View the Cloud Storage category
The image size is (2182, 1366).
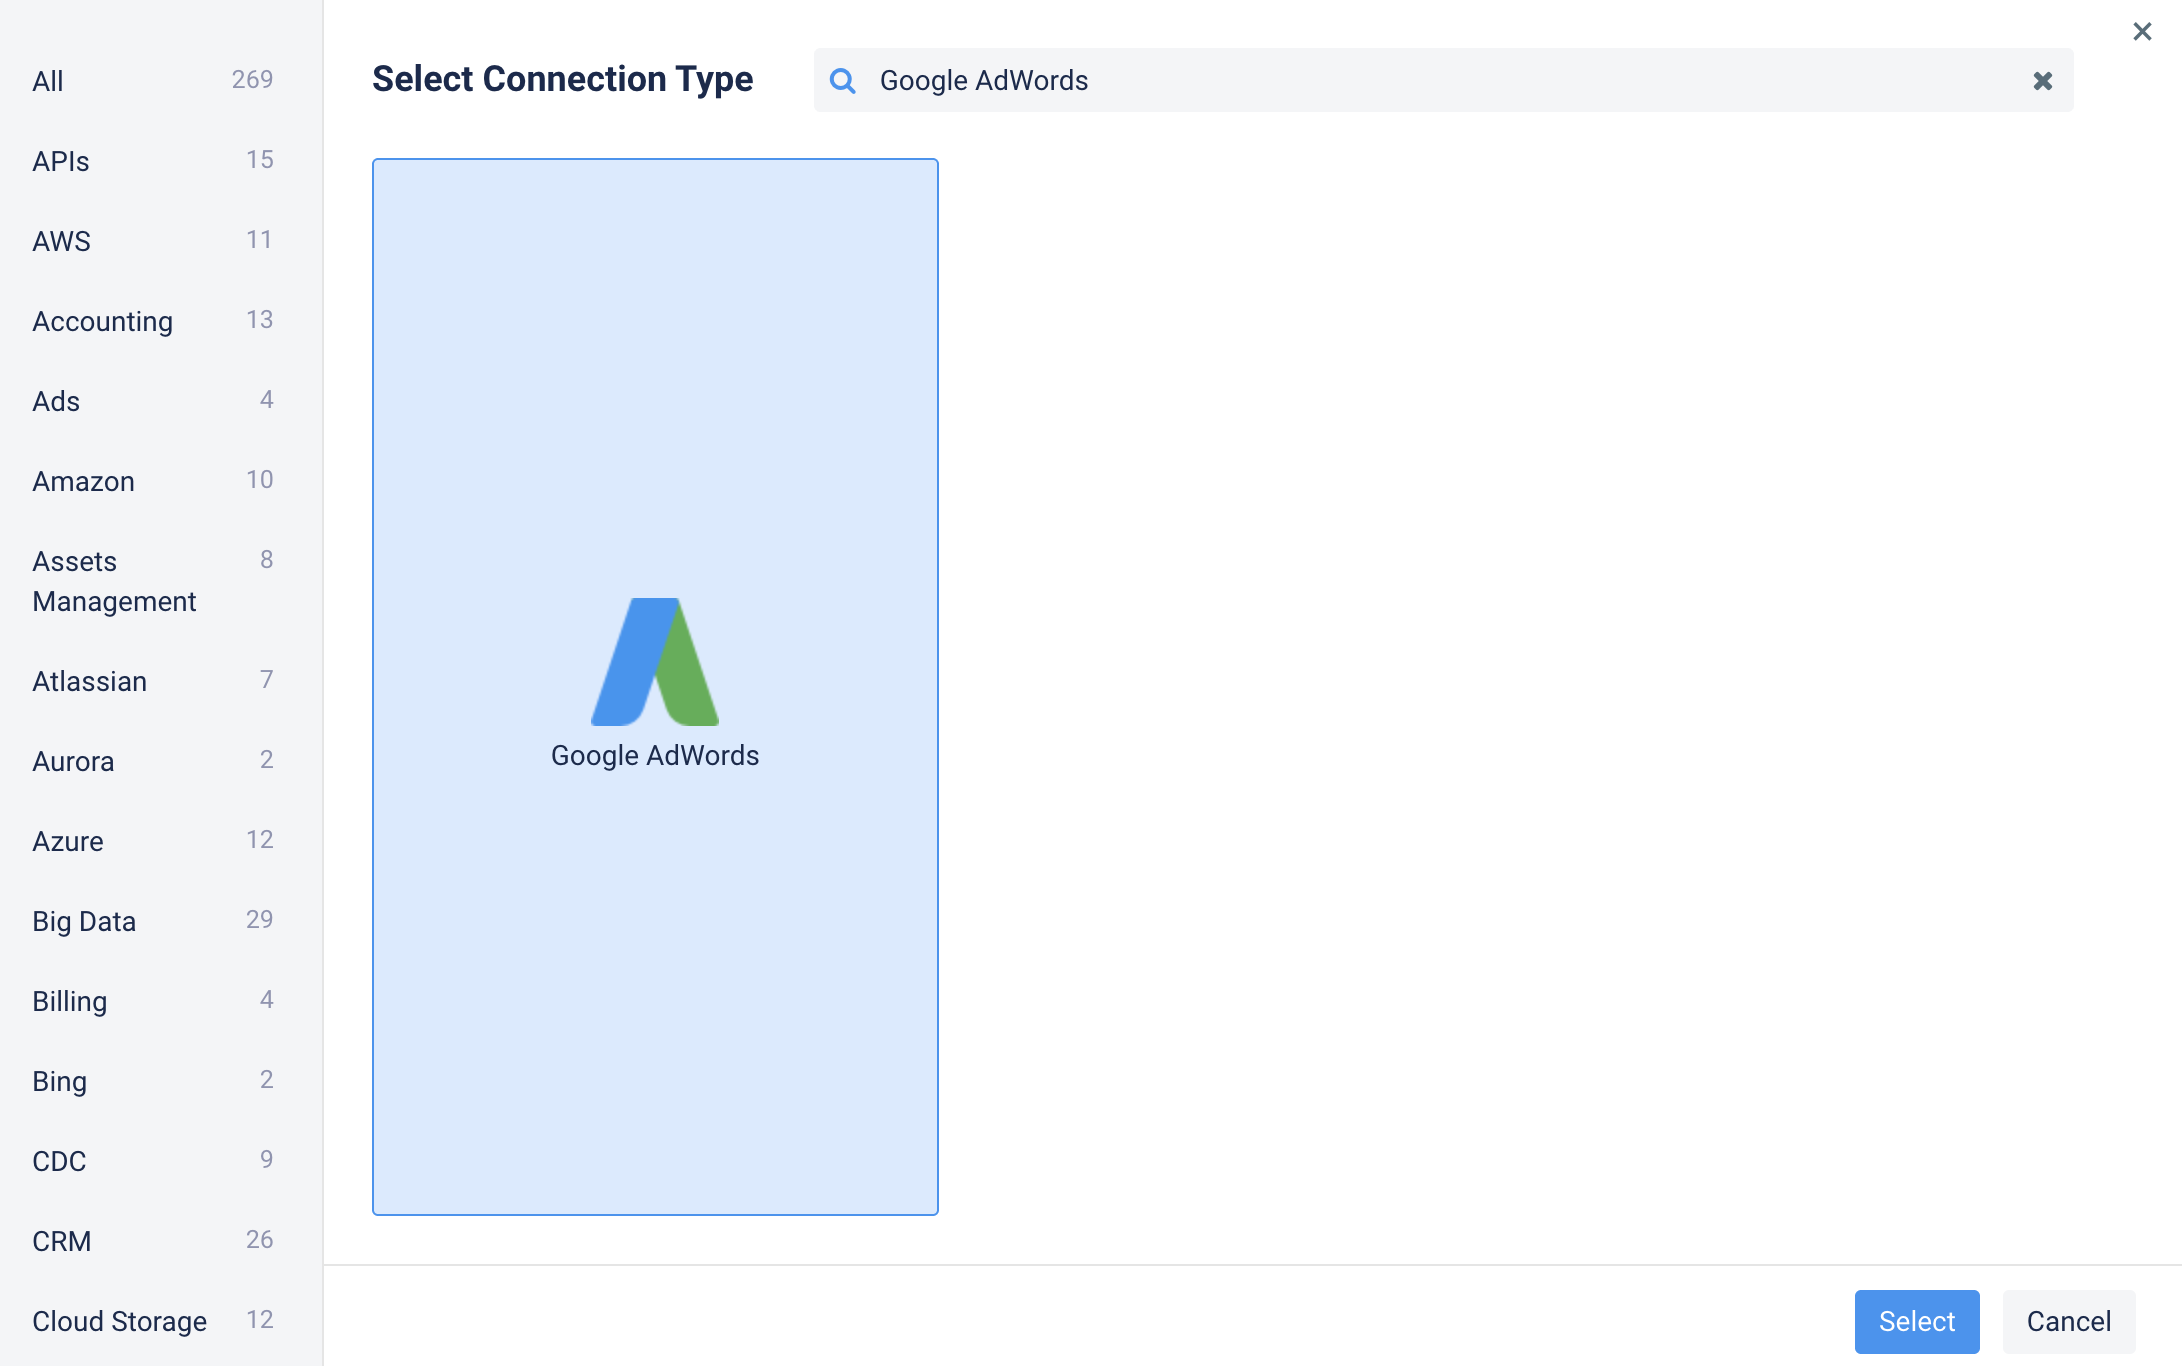click(x=152, y=1320)
